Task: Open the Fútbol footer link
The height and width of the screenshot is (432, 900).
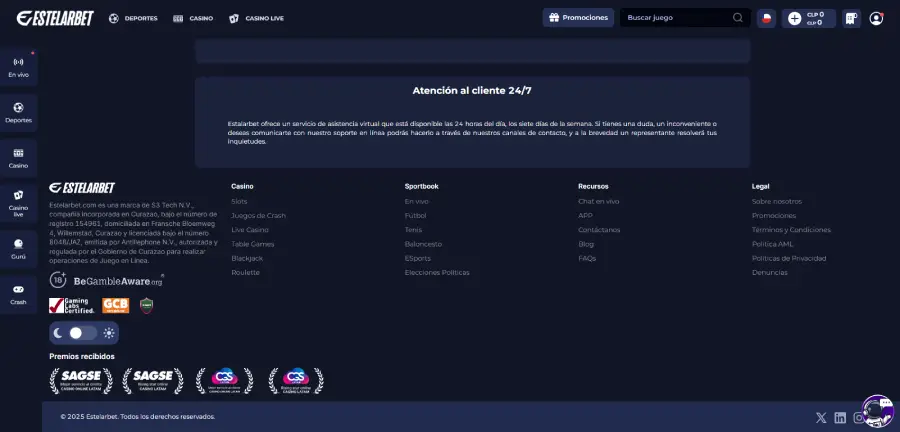Action: pos(416,216)
